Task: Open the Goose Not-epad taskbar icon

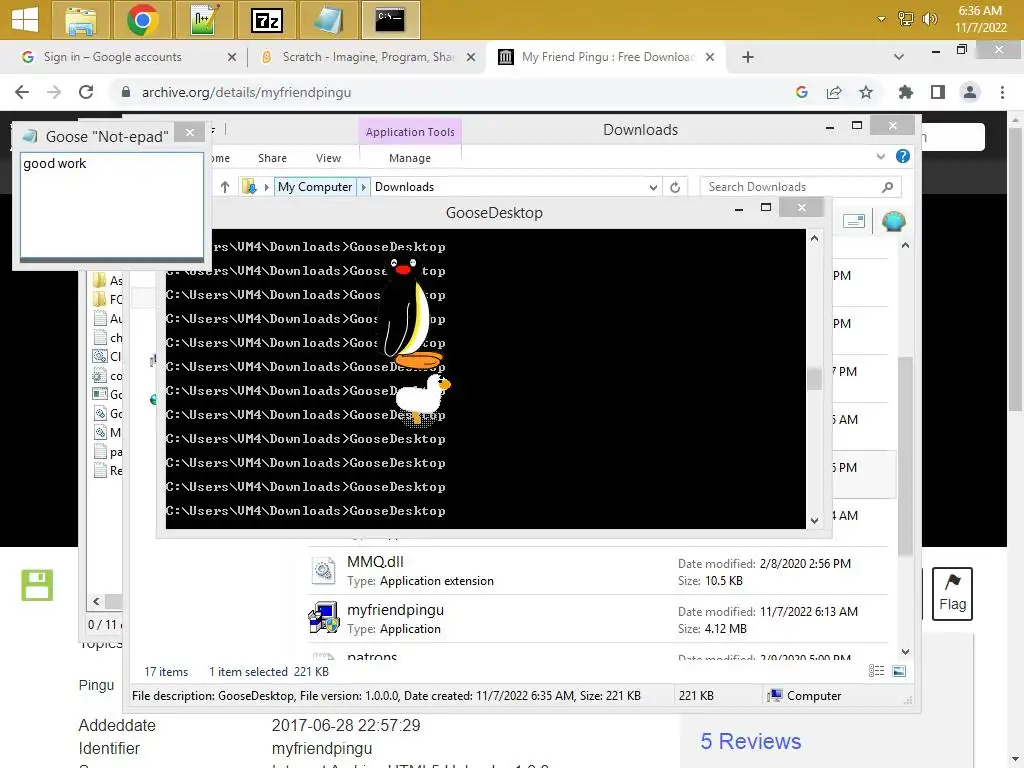Action: 328,20
